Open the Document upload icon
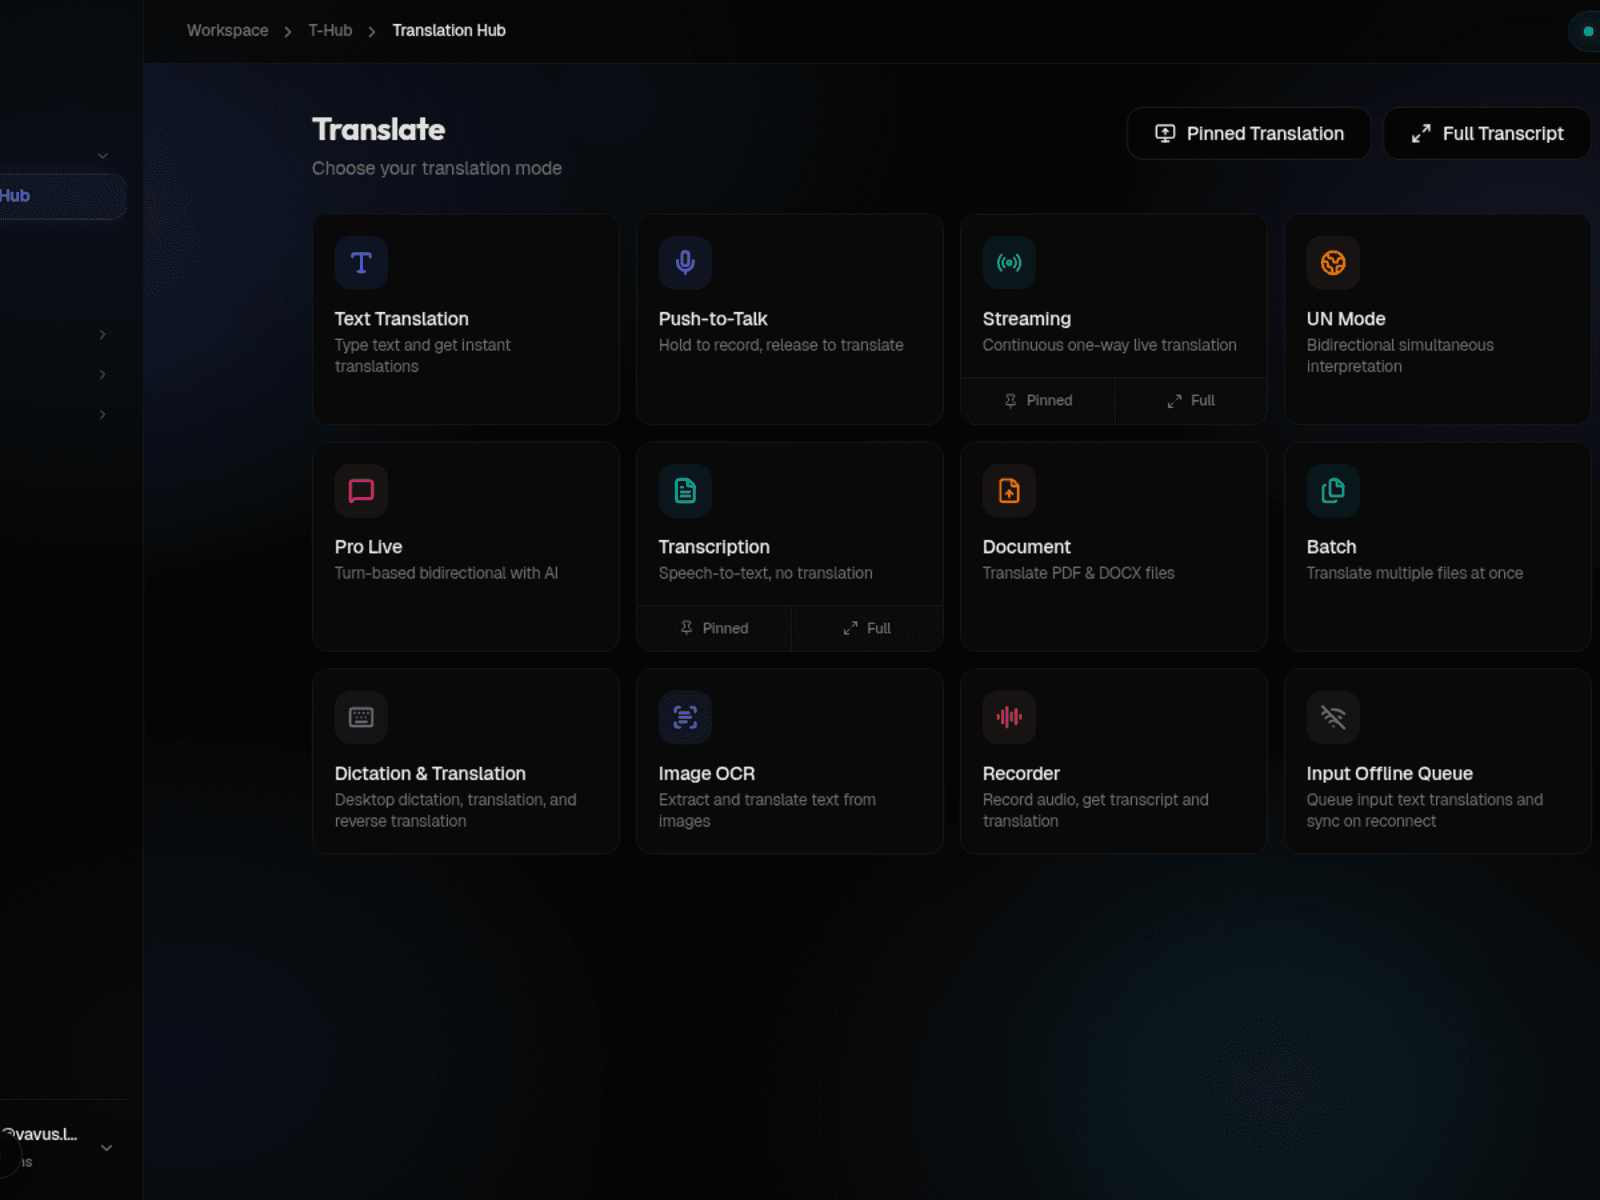Screen dimensions: 1600x1200 (x=1009, y=491)
